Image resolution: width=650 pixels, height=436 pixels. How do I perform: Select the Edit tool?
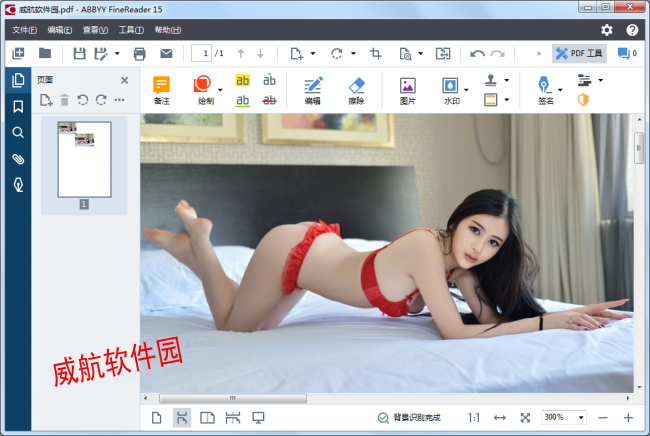313,91
